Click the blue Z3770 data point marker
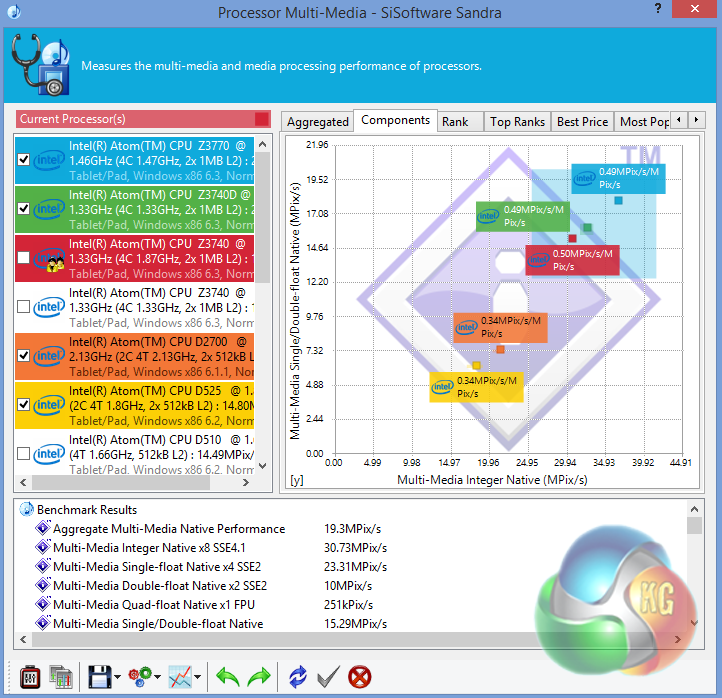The width and height of the screenshot is (722, 698). [618, 200]
